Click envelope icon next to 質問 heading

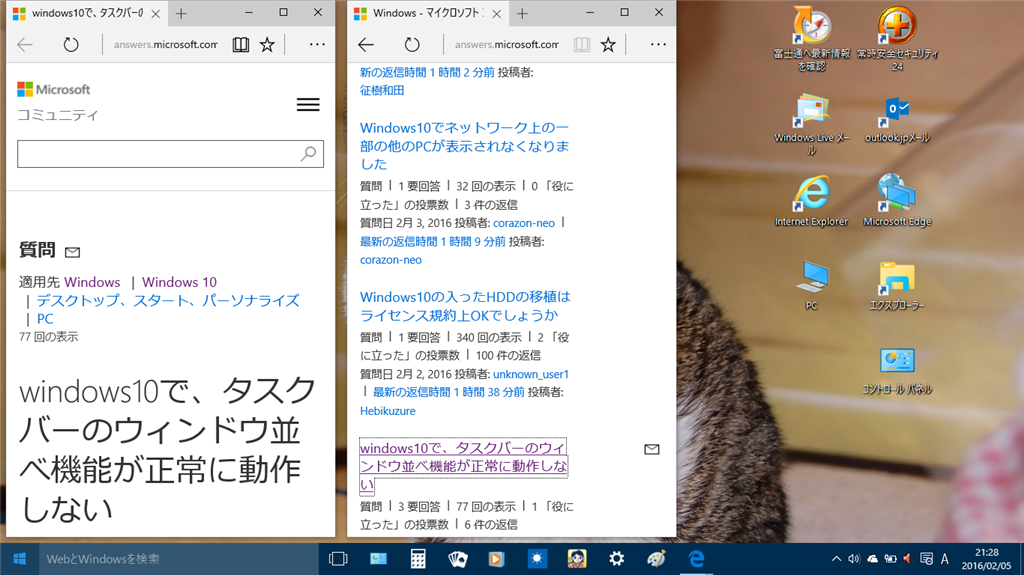(x=72, y=252)
